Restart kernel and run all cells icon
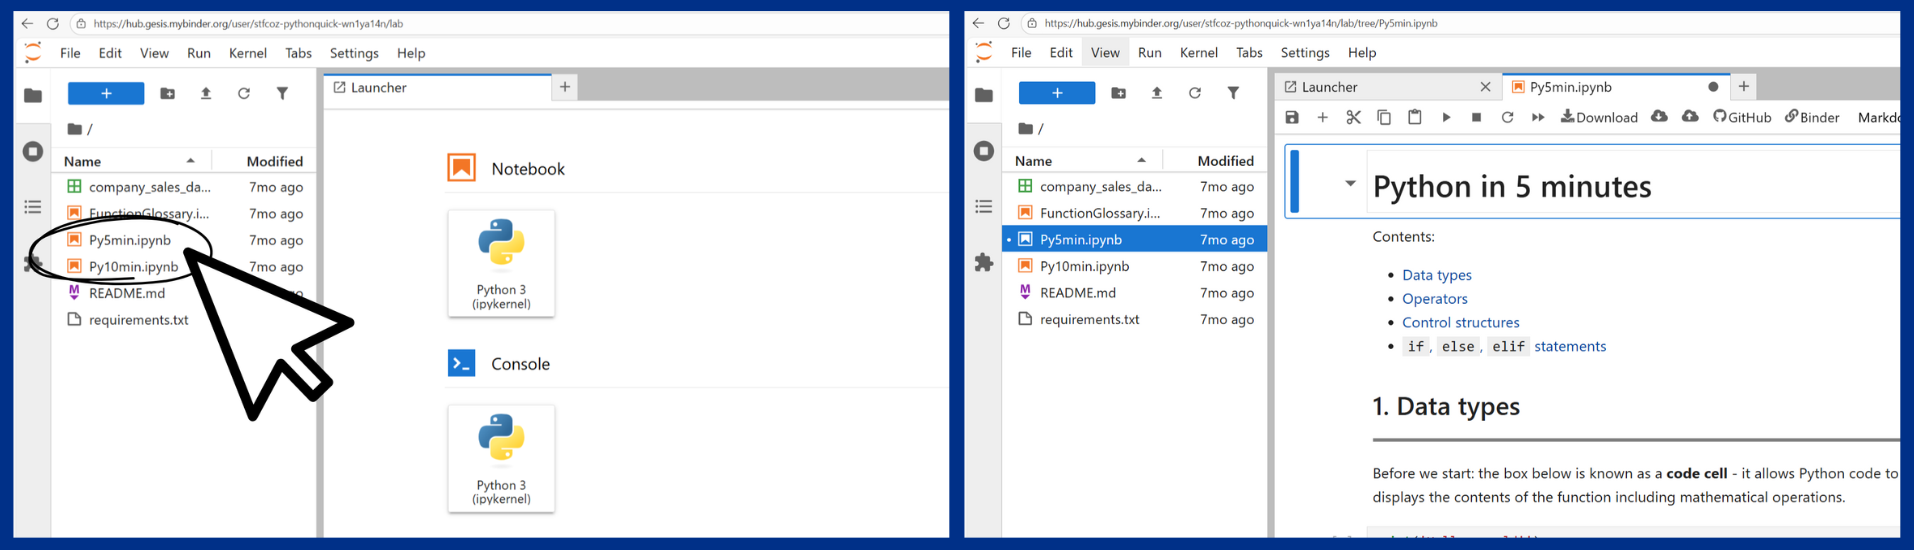Viewport: 1914px width, 550px height. pyautogui.click(x=1538, y=118)
